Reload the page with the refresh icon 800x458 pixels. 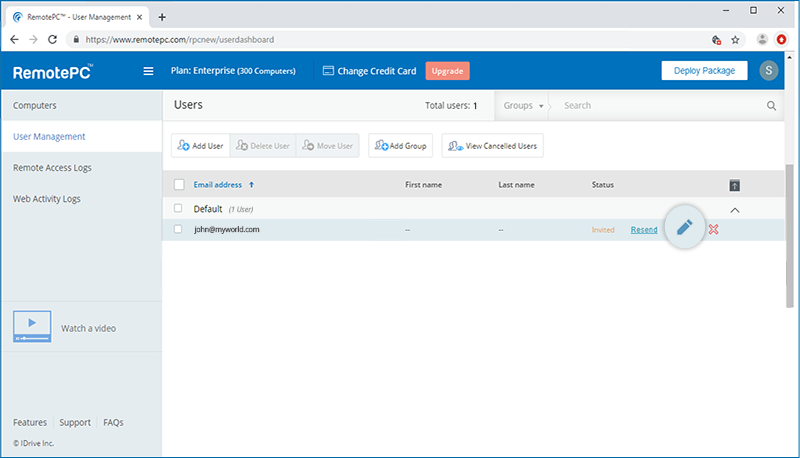point(52,39)
